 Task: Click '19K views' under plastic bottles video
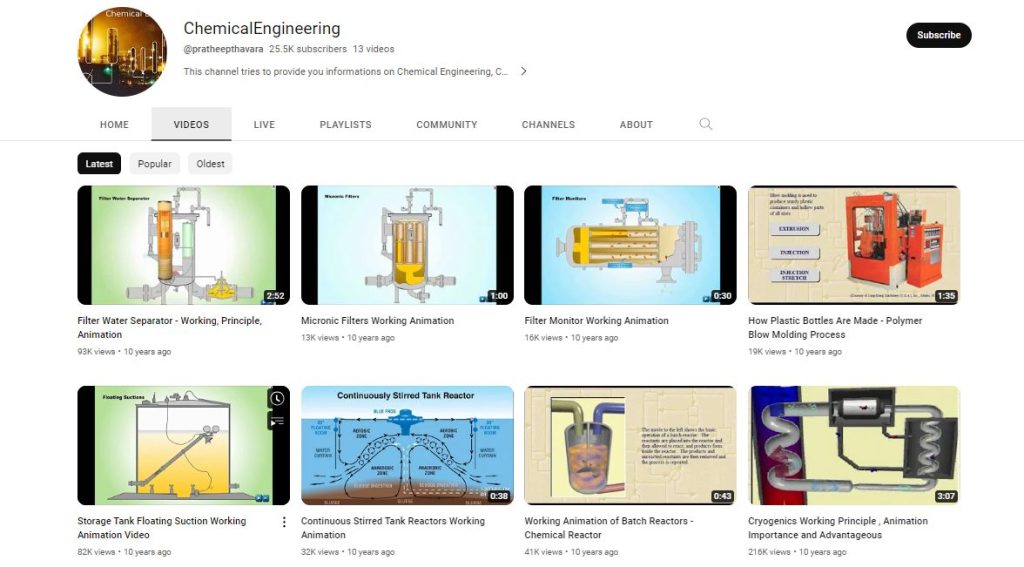pos(767,351)
